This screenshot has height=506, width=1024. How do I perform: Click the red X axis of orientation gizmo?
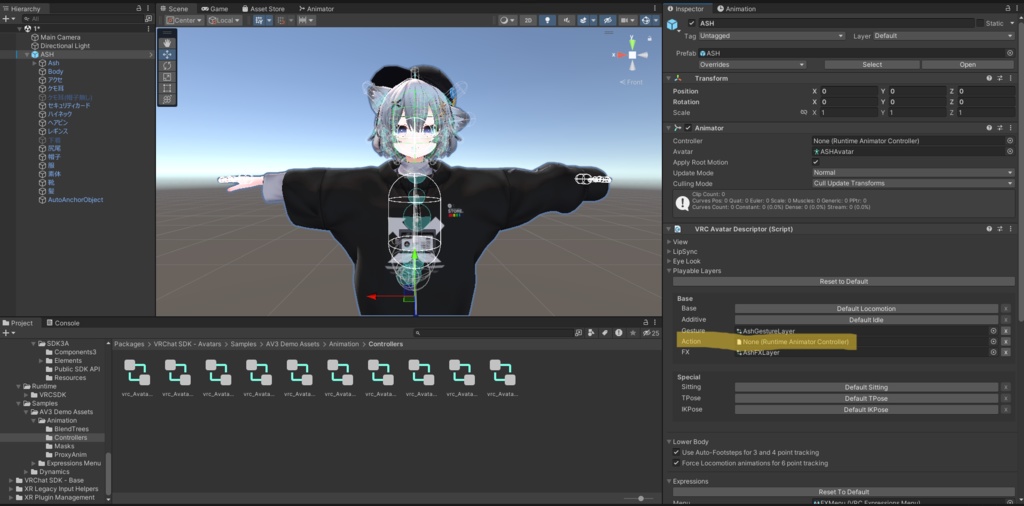click(x=620, y=55)
